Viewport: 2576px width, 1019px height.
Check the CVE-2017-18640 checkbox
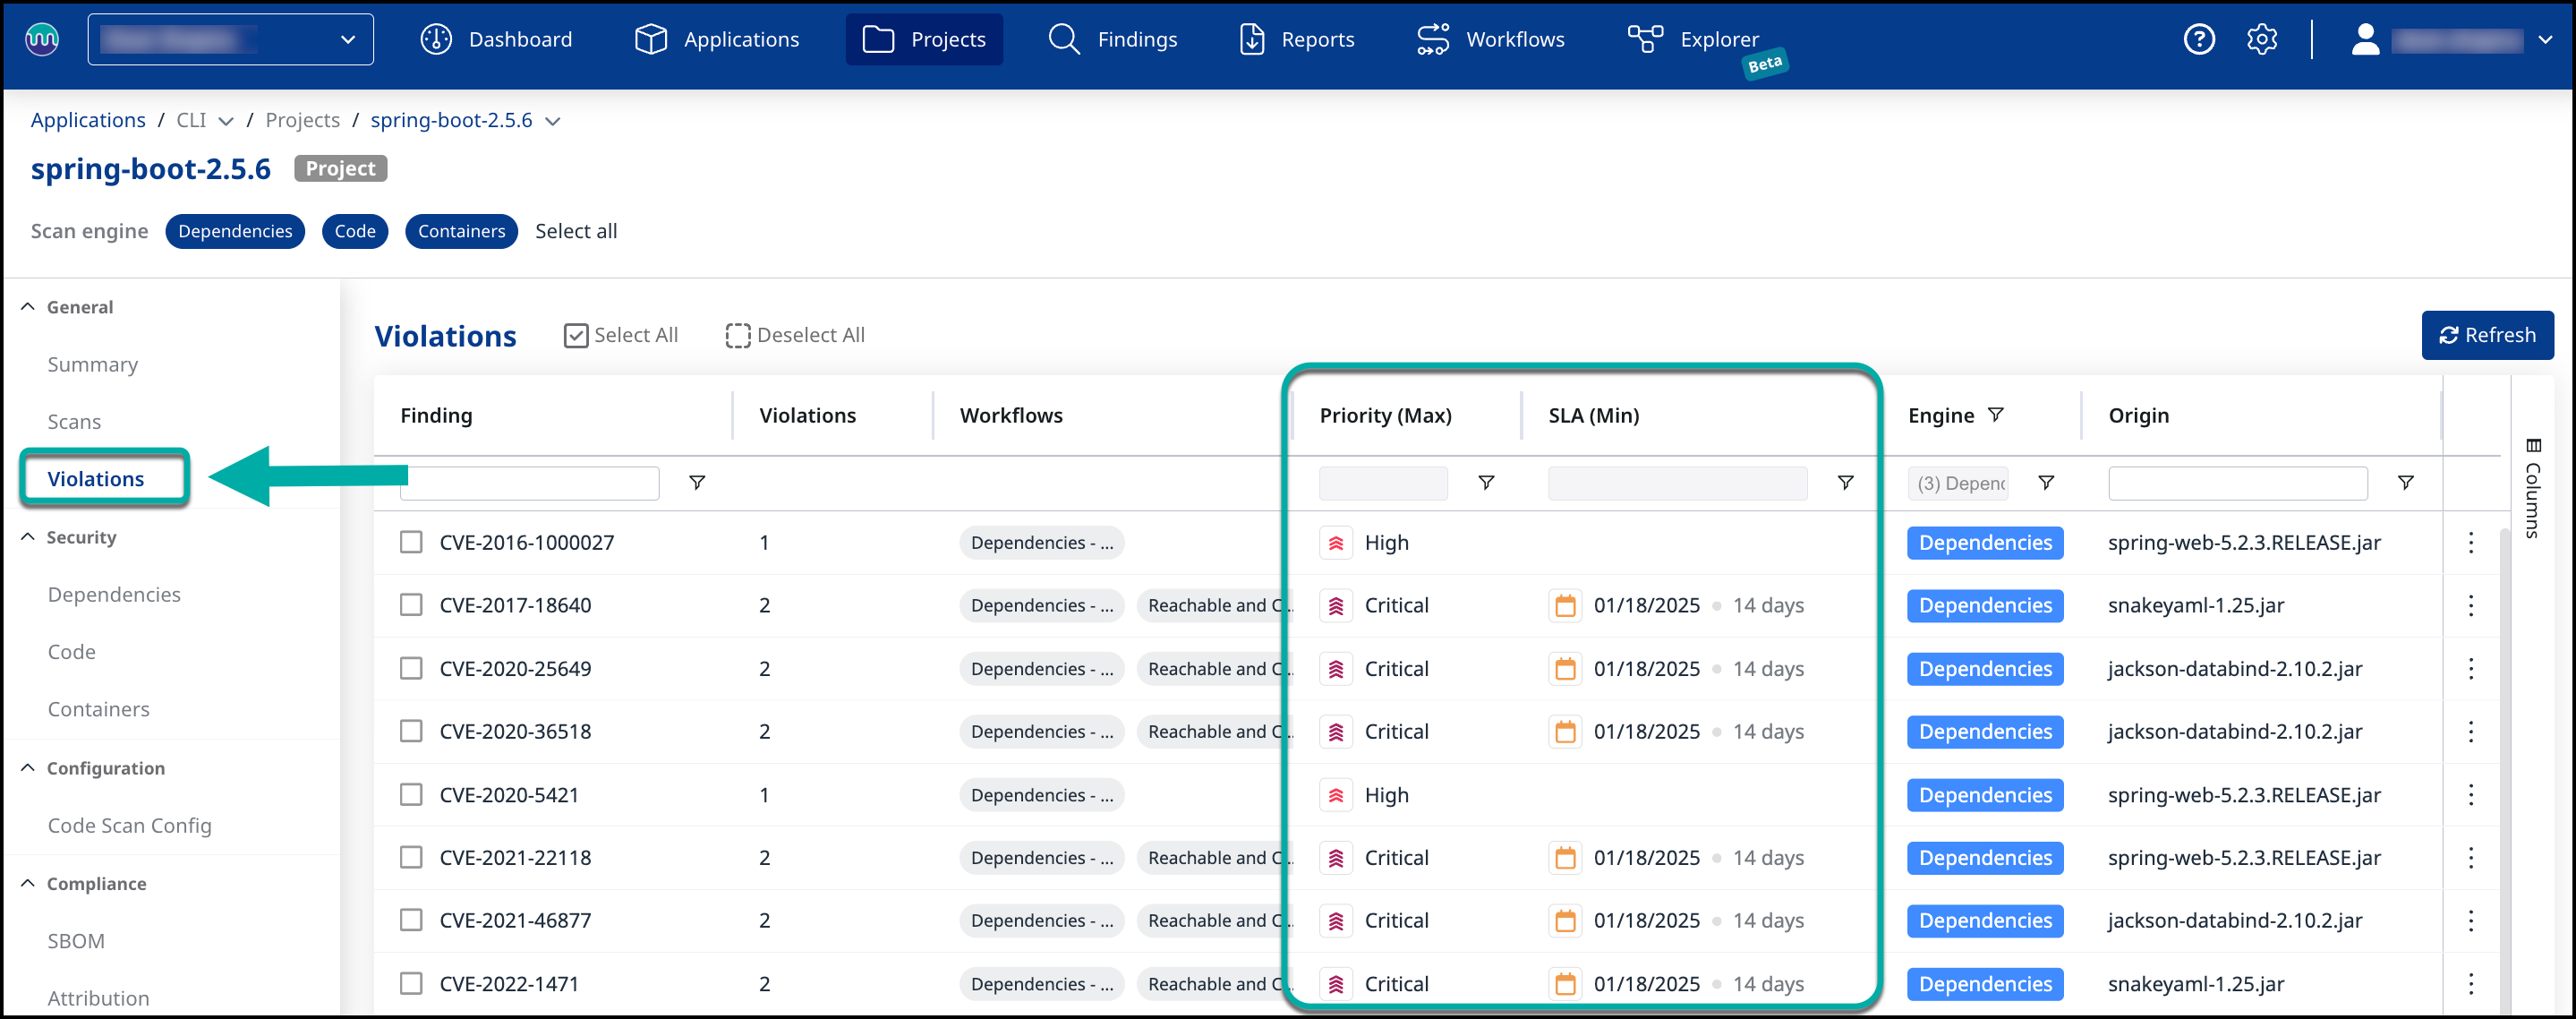click(411, 605)
